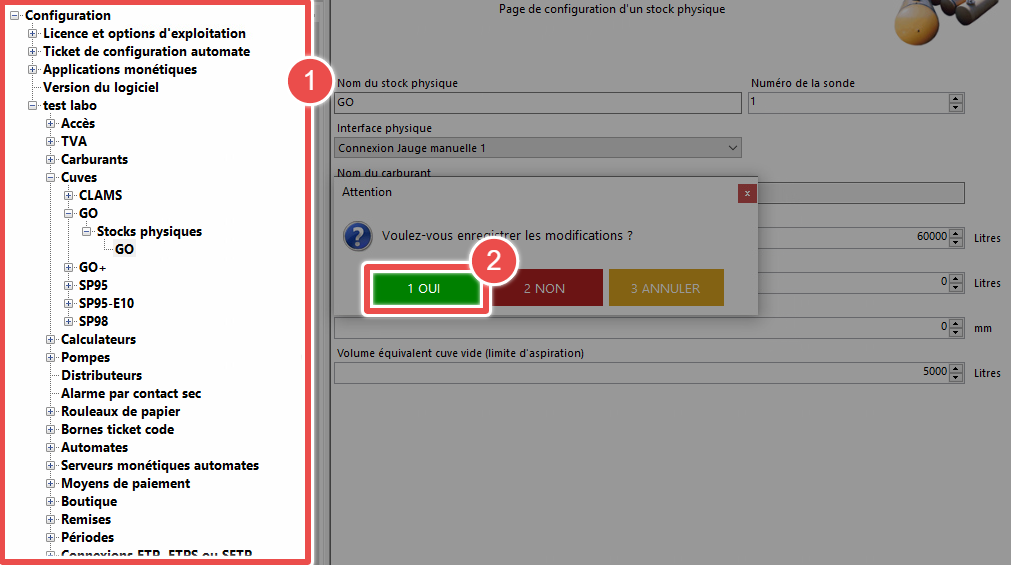Collapse the Stocks physiques node

pos(87,232)
